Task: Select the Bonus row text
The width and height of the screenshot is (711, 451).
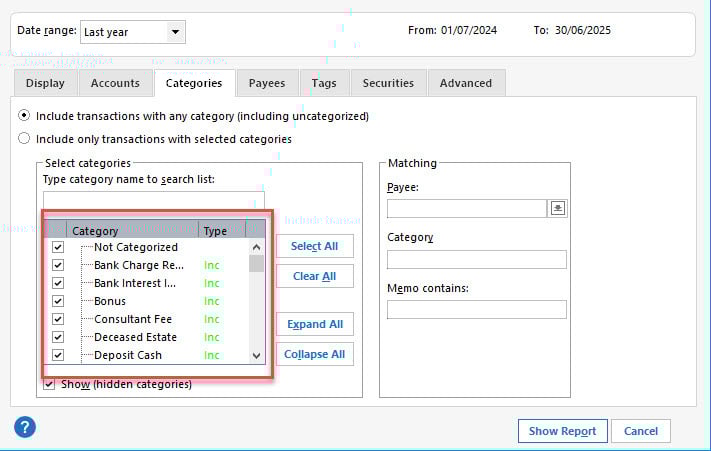Action: [110, 301]
